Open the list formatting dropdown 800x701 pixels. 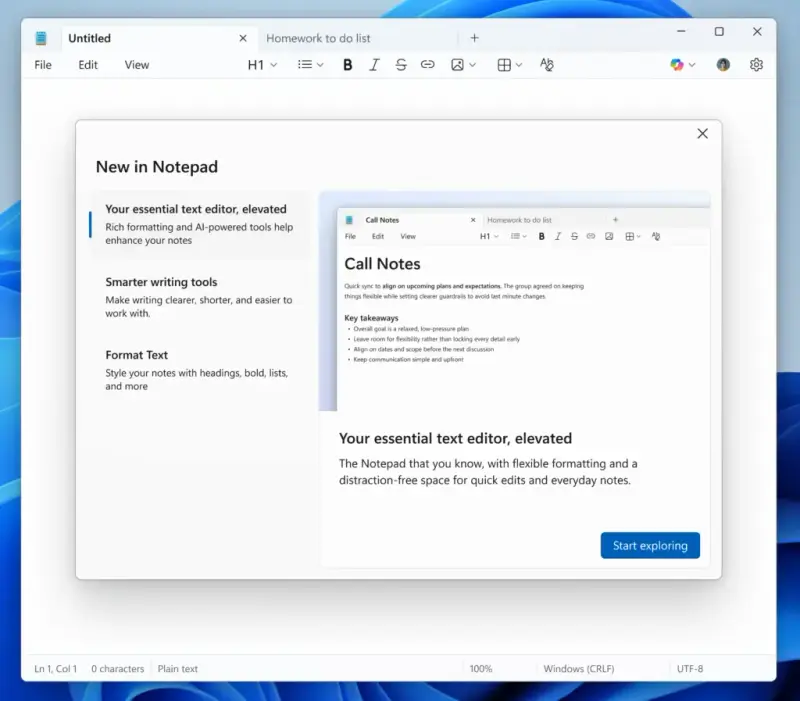(x=308, y=64)
